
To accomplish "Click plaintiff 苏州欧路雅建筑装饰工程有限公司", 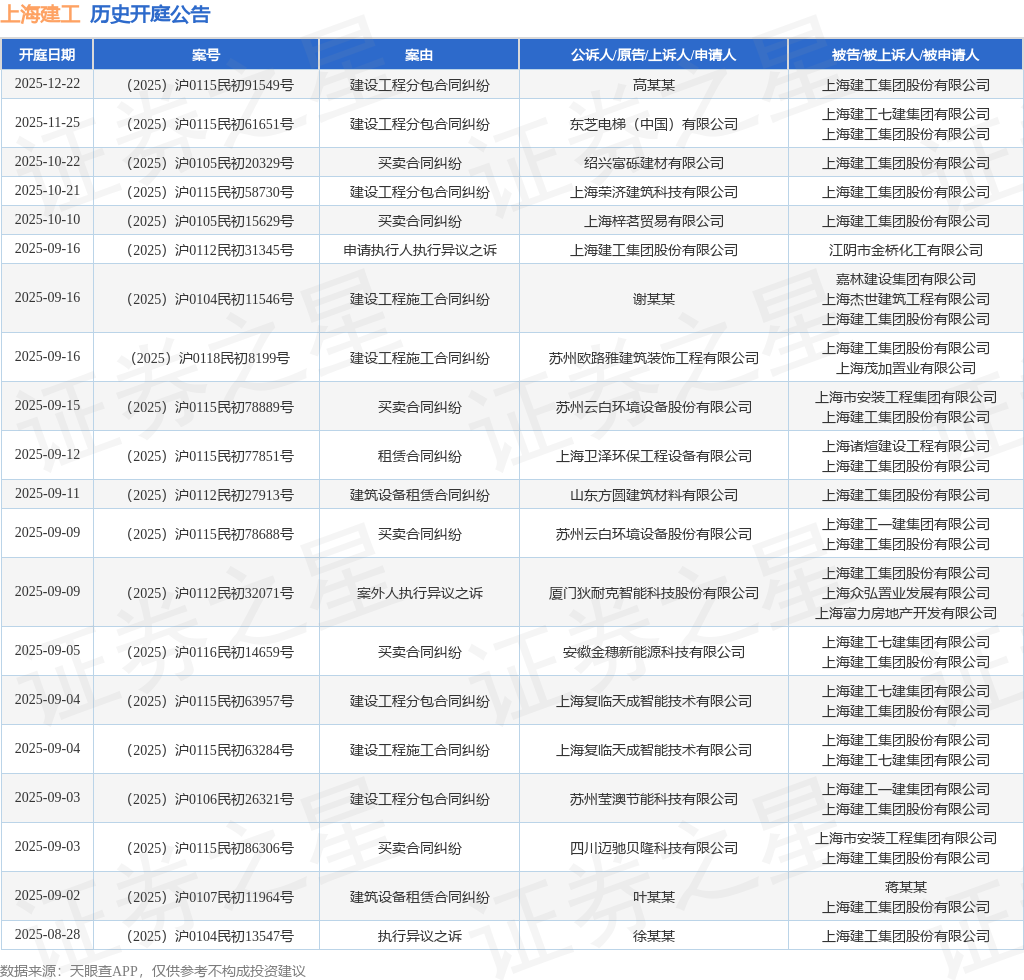I will 654,358.
